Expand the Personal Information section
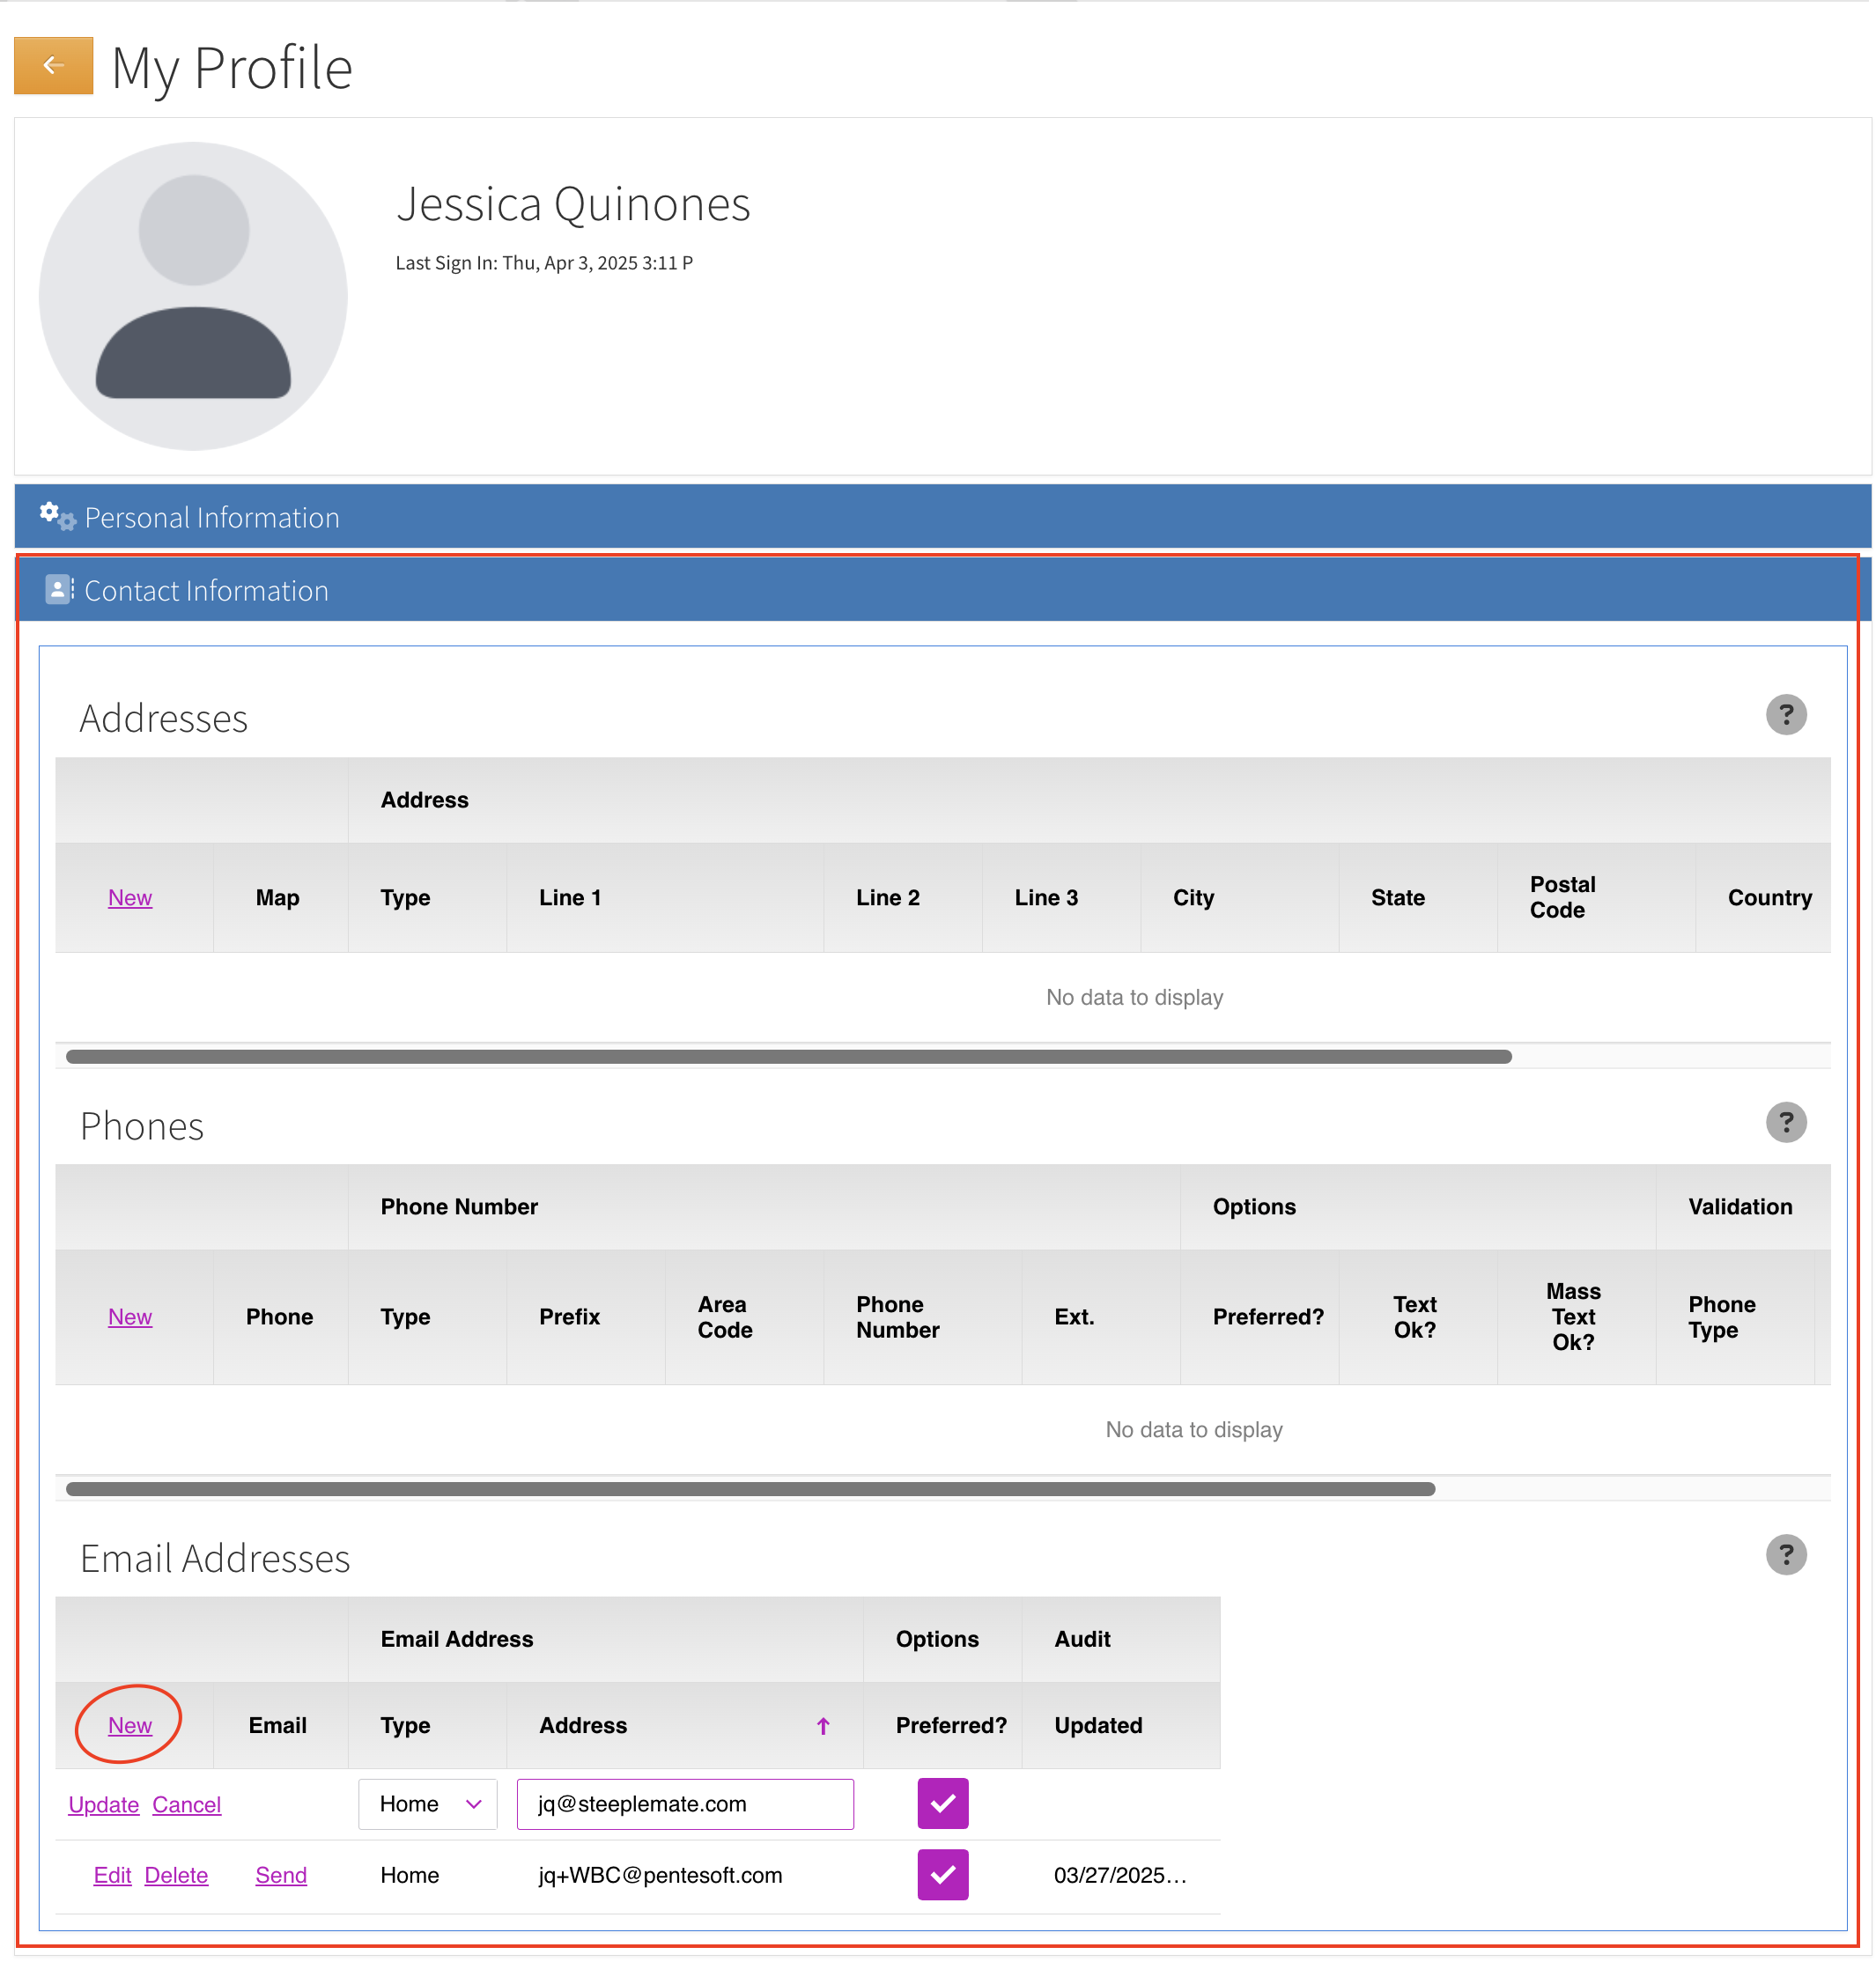This screenshot has height=1962, width=1876. tap(943, 517)
